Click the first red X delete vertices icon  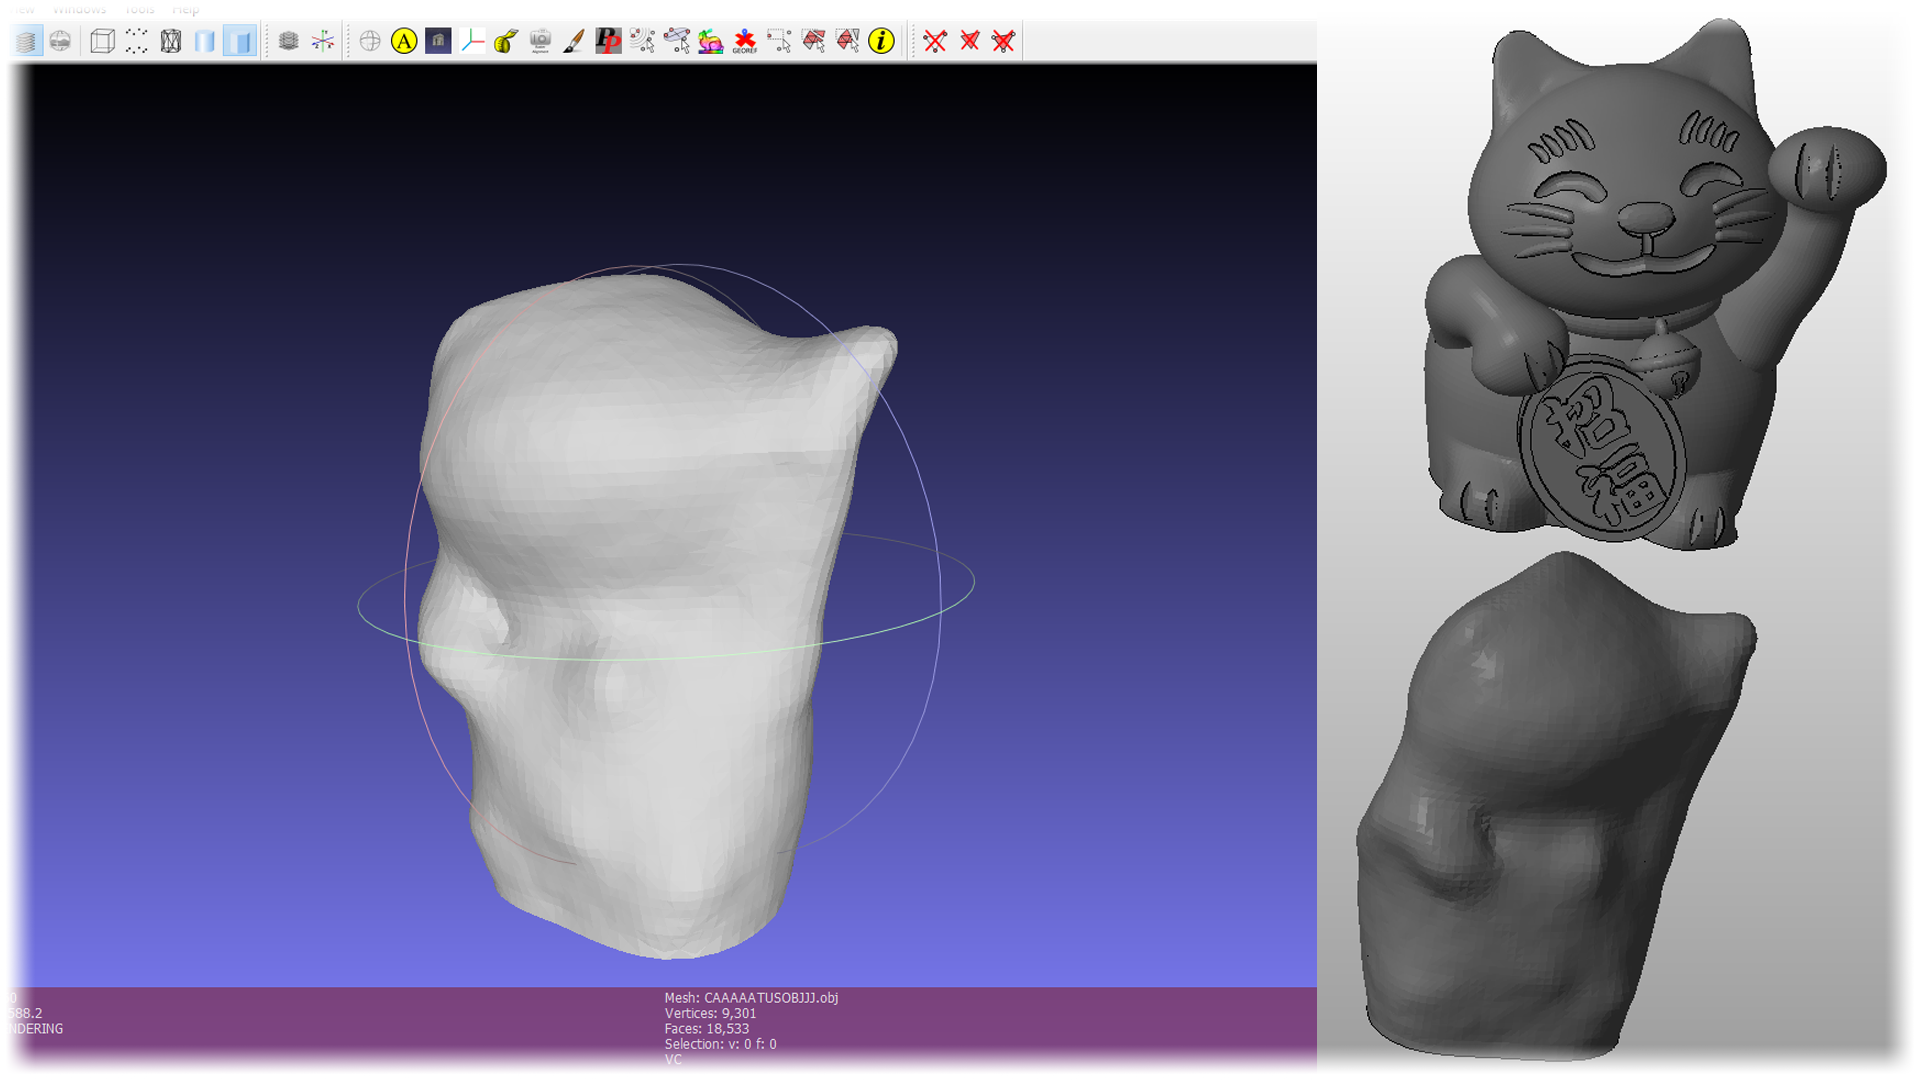click(935, 41)
